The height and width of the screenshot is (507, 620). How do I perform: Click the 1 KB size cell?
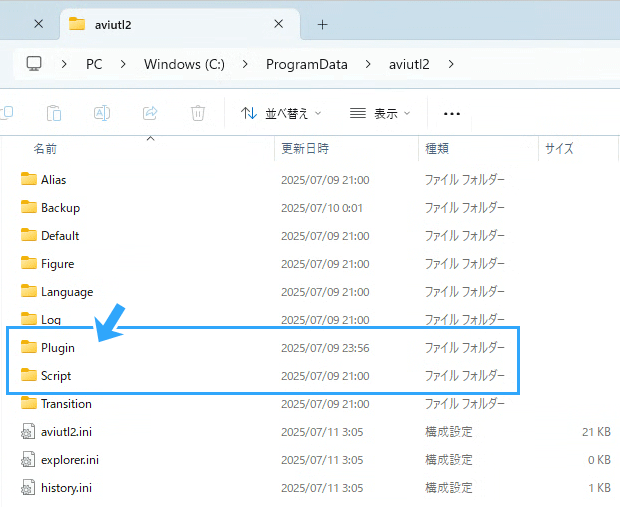pyautogui.click(x=599, y=488)
